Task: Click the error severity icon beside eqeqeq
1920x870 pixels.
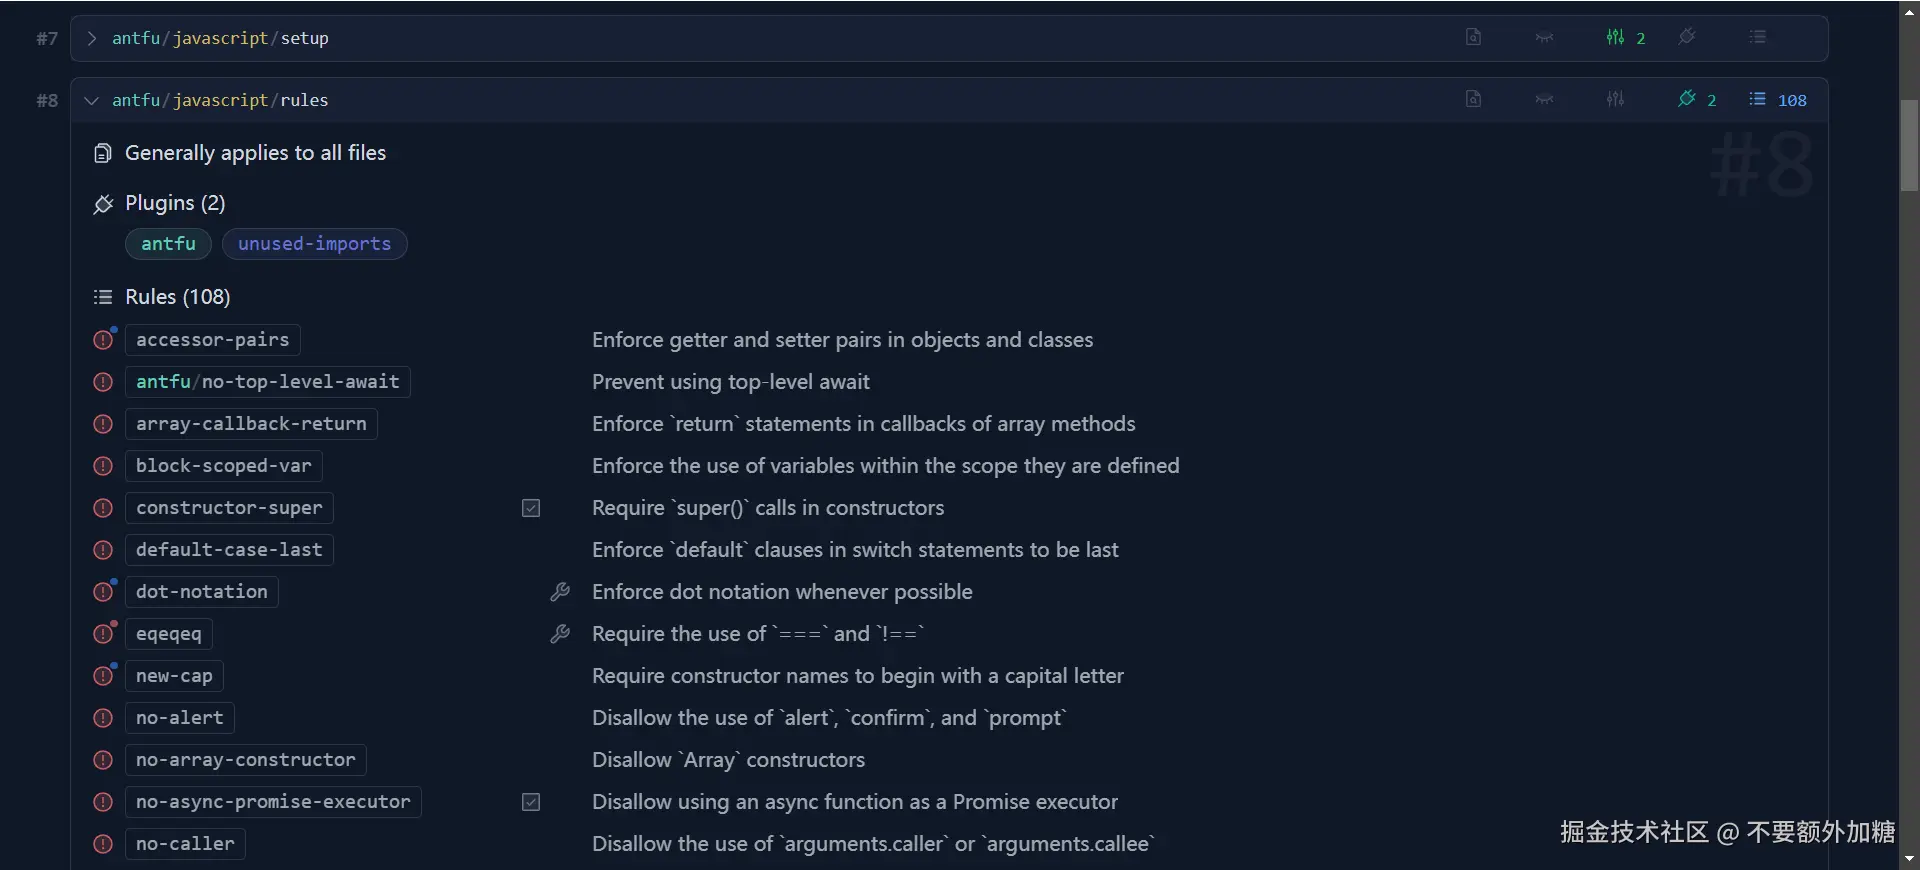Action: click(x=103, y=634)
